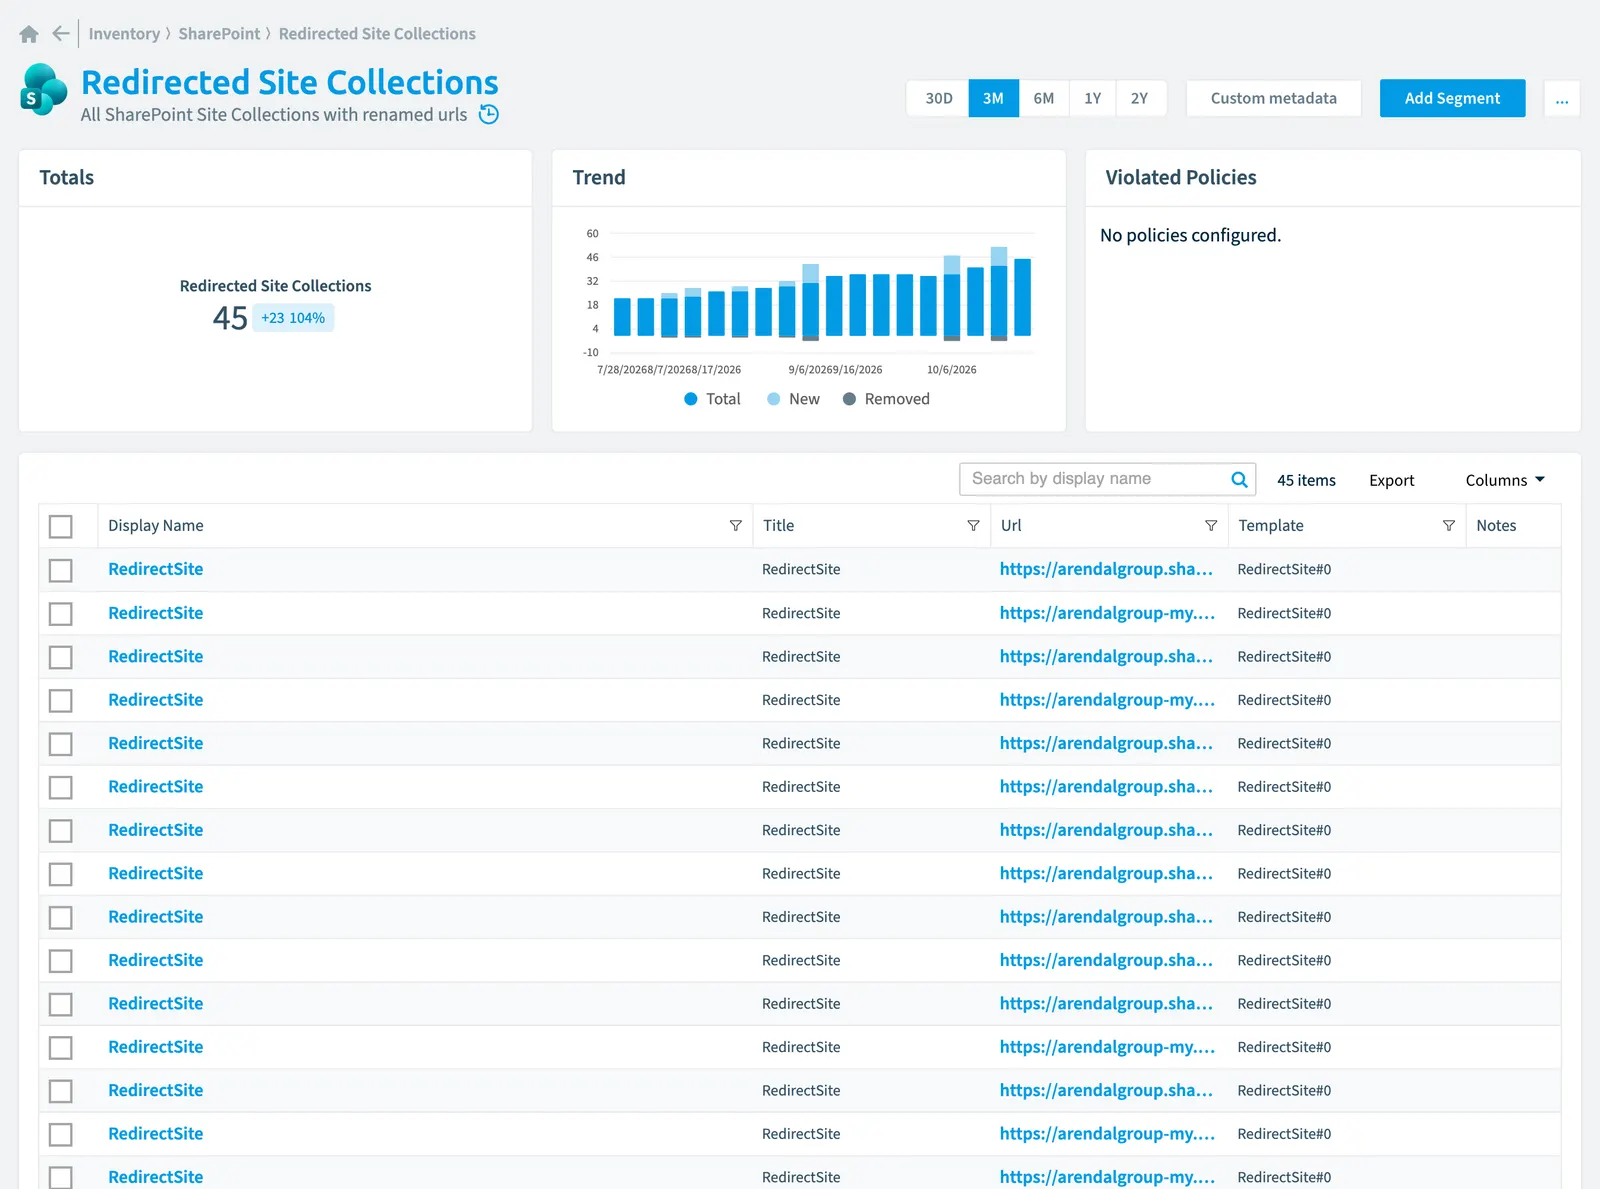Toggle the Total legend marker

click(690, 399)
